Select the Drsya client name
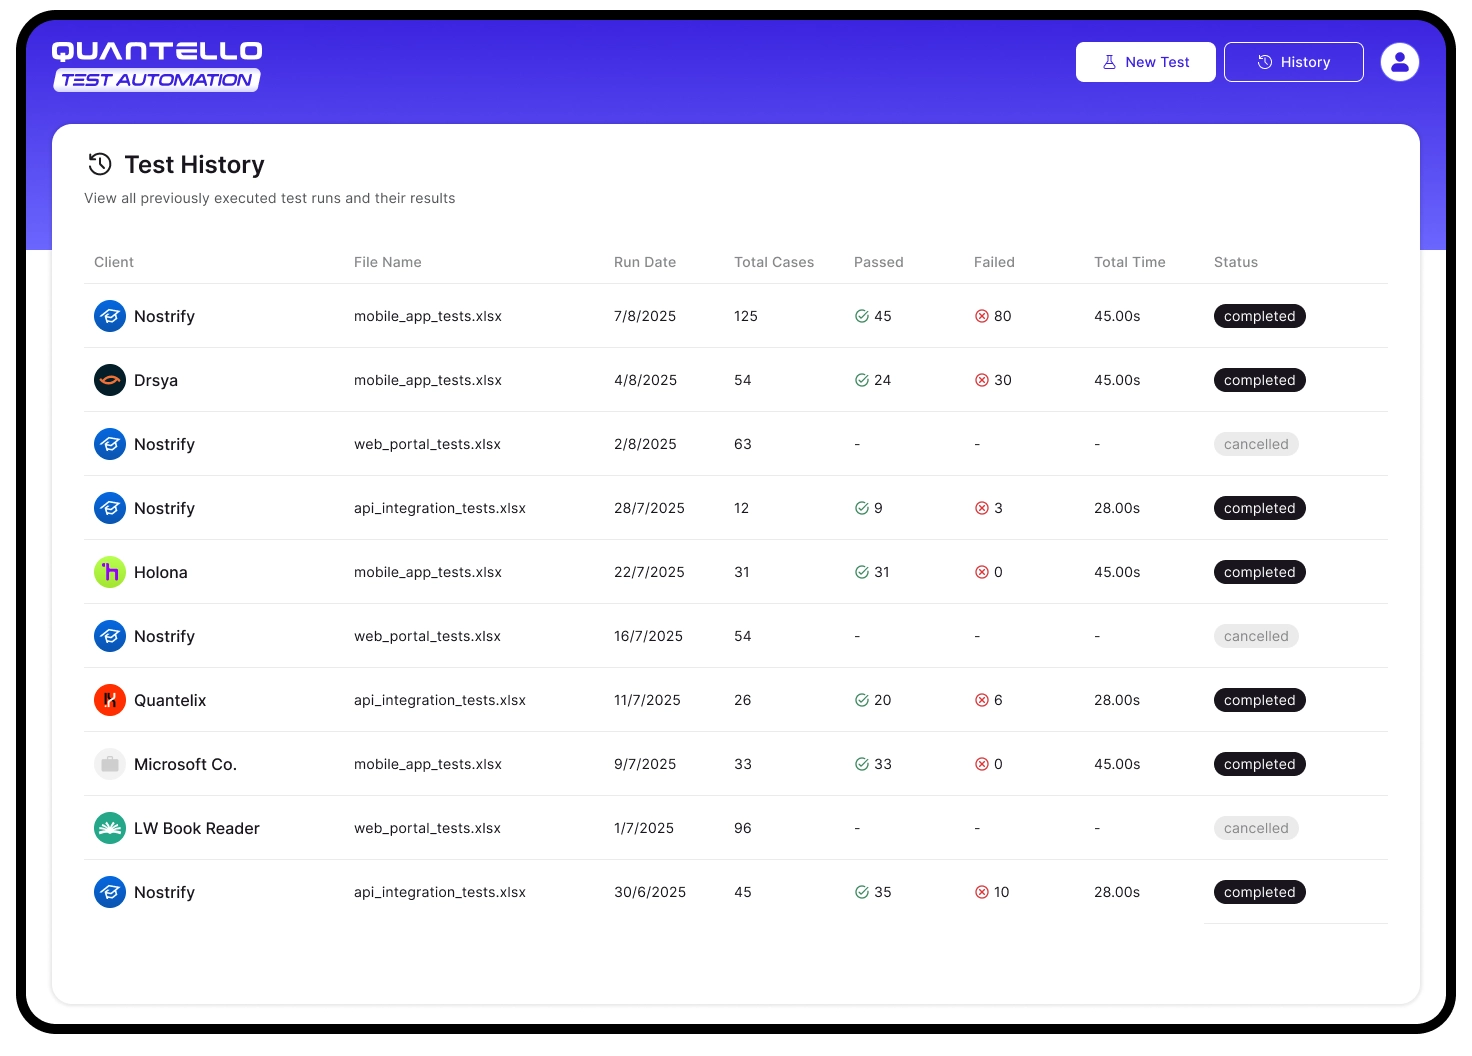This screenshot has width=1472, height=1056. [x=156, y=380]
